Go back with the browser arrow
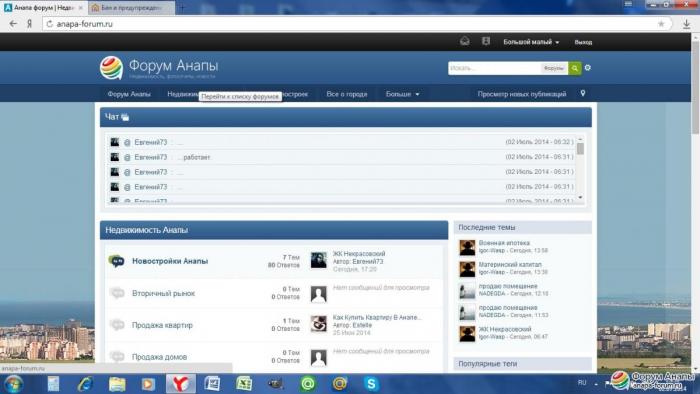The height and width of the screenshot is (394, 700). tap(13, 24)
